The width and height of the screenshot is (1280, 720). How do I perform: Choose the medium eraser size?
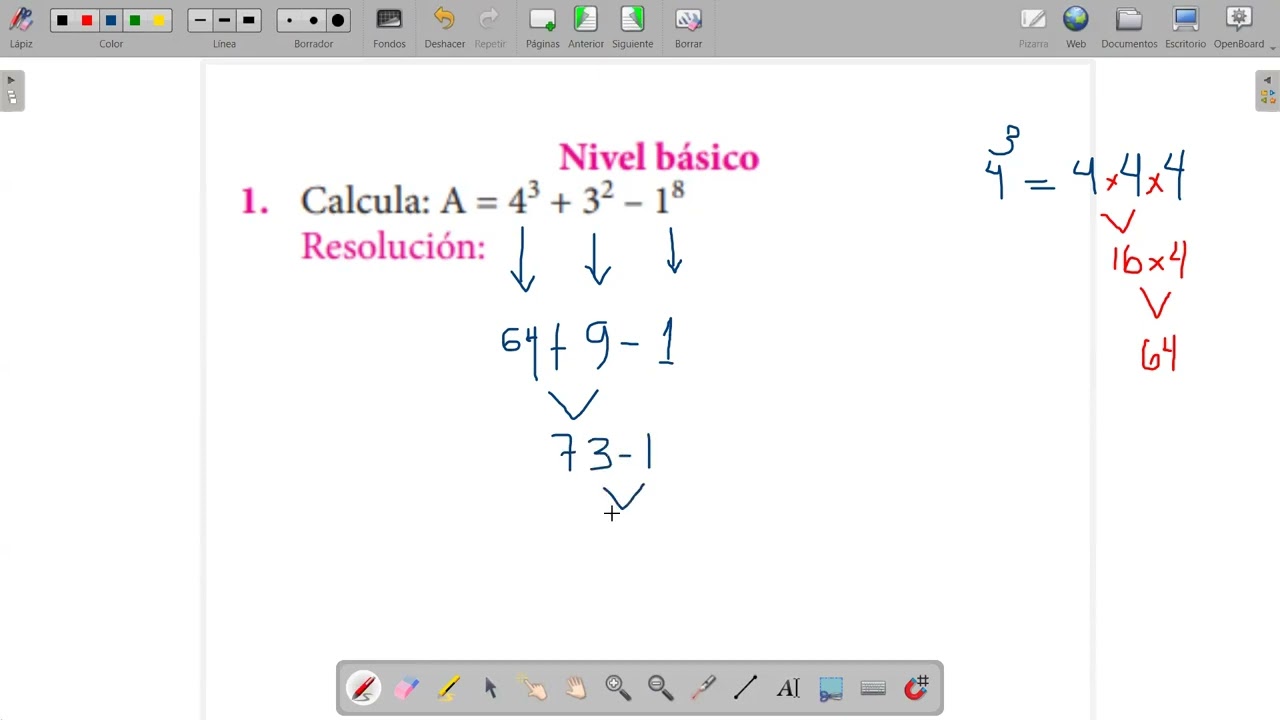tap(314, 20)
